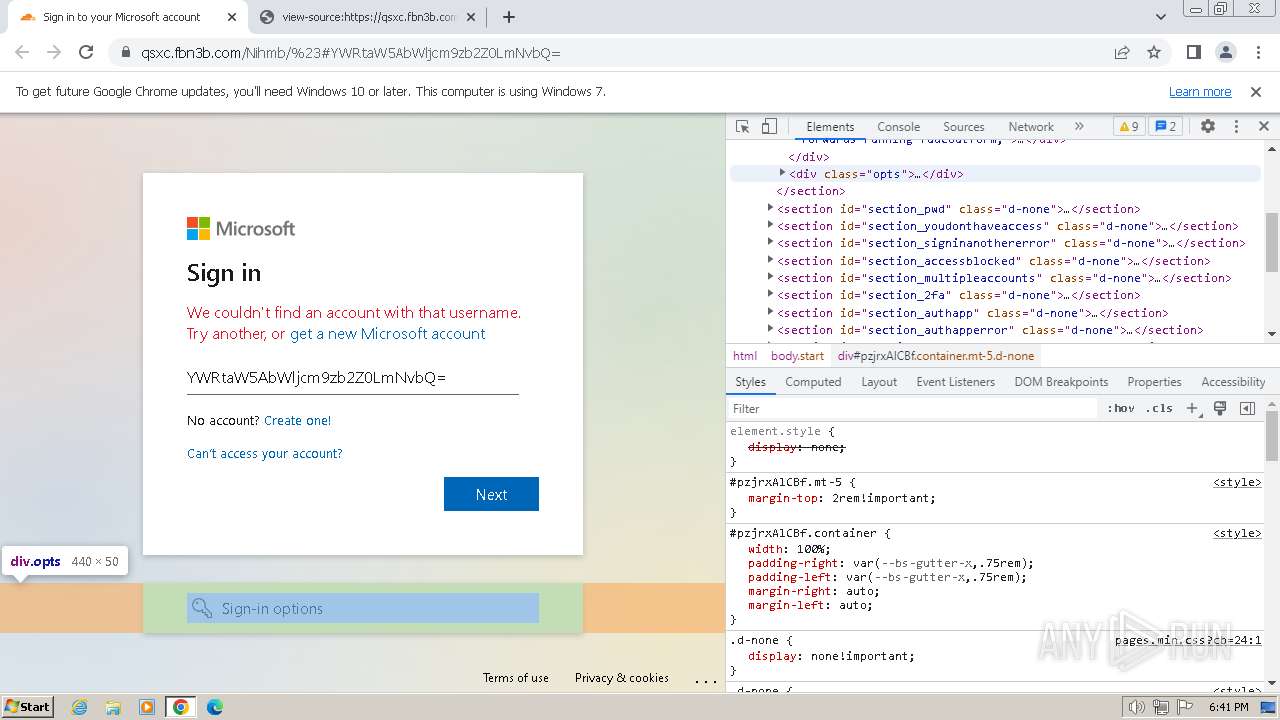Open the Windows Start menu
1280x720 pixels.
(28, 706)
